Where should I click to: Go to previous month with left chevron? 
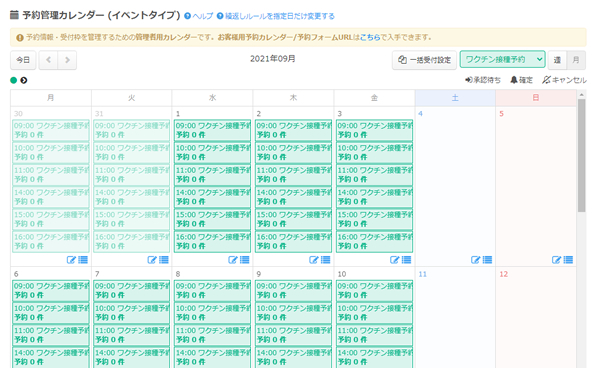click(x=49, y=60)
